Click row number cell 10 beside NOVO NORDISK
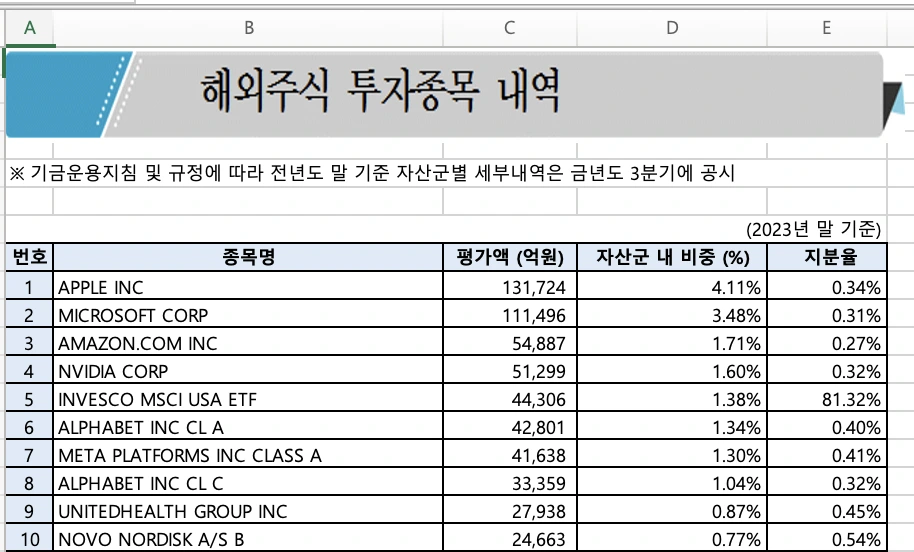Image resolution: width=914 pixels, height=552 pixels. [x=29, y=537]
